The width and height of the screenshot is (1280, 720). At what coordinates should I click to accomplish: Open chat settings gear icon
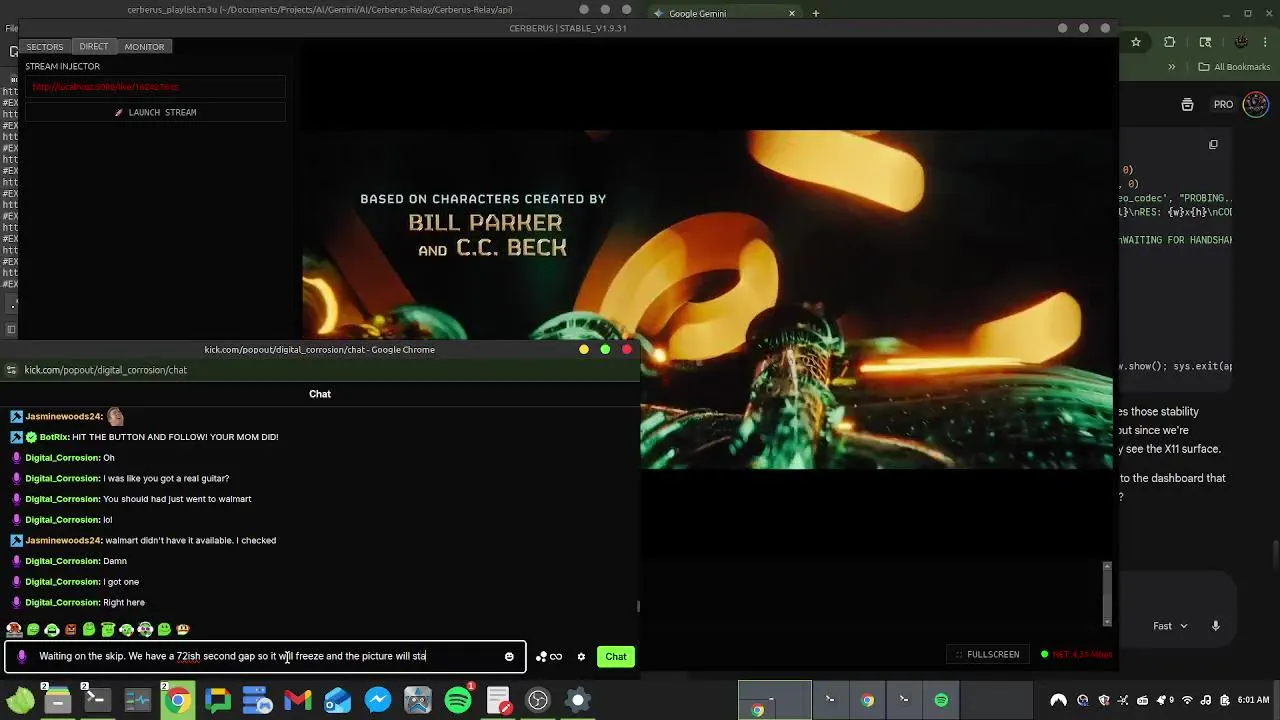pyautogui.click(x=581, y=657)
